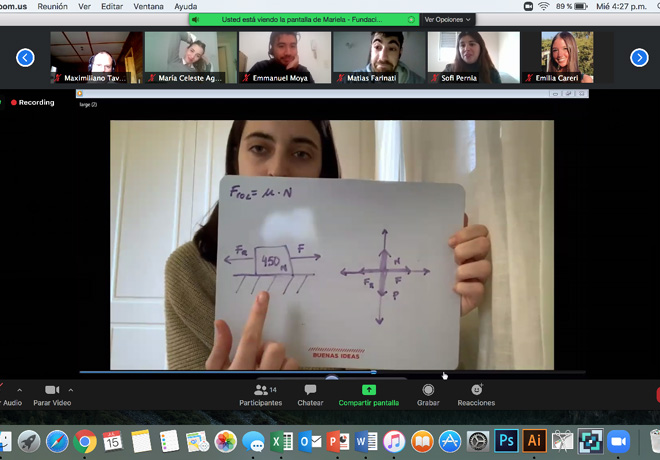Image resolution: width=660 pixels, height=460 pixels.
Task: Open the Ventana menu
Action: (148, 6)
